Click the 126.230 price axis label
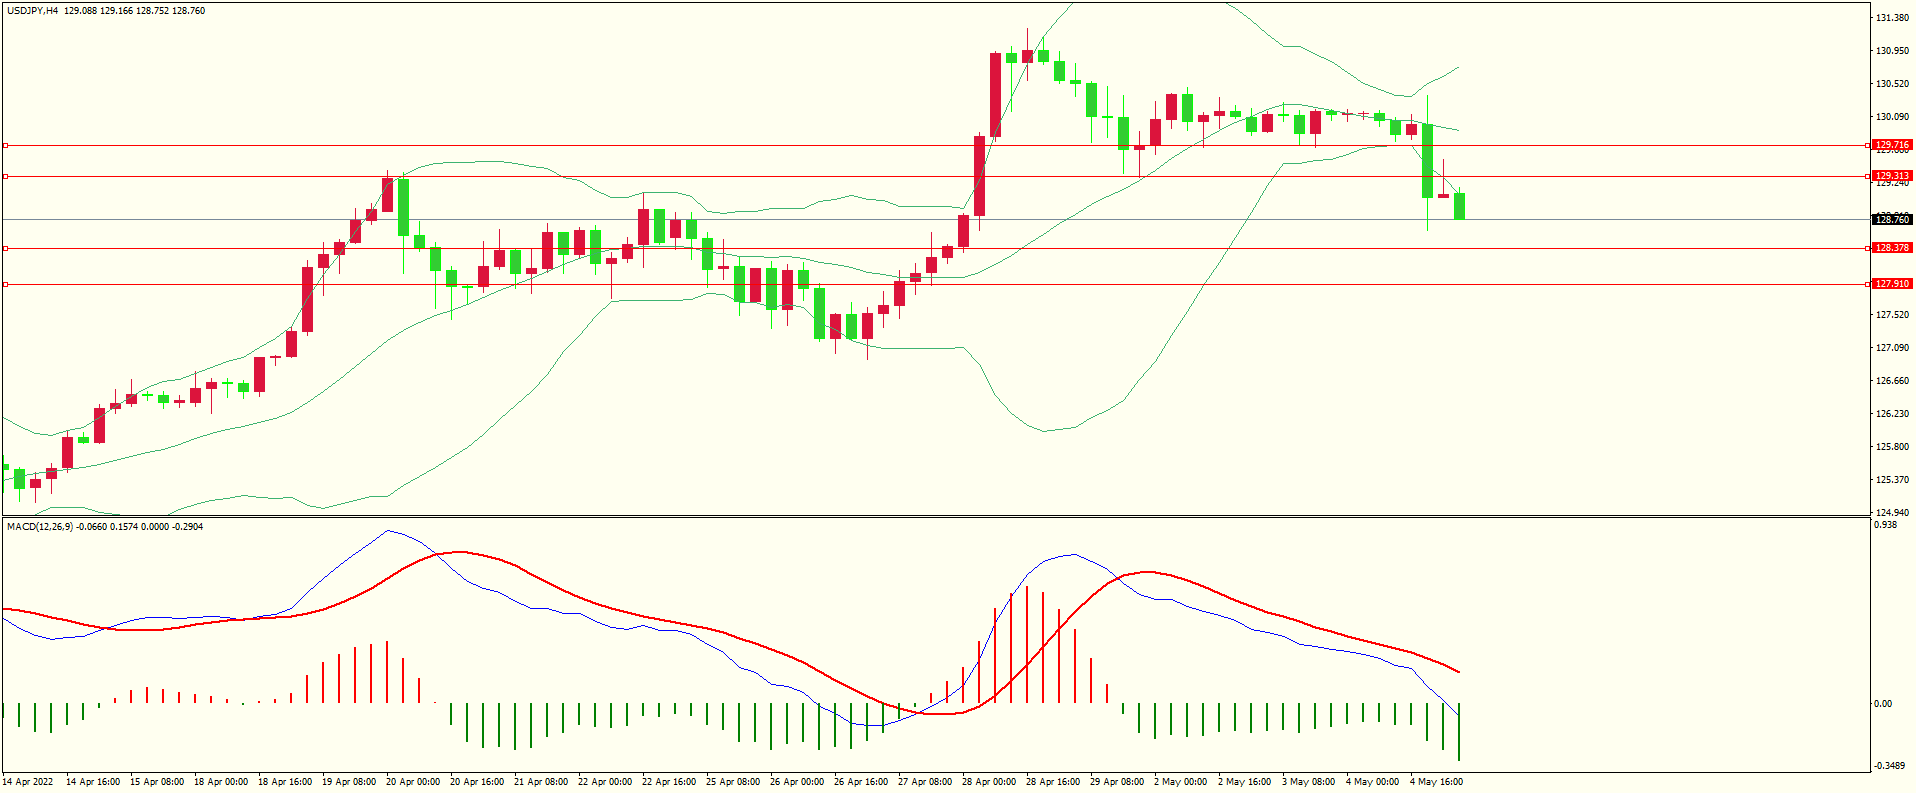1916x793 pixels. (x=1892, y=414)
